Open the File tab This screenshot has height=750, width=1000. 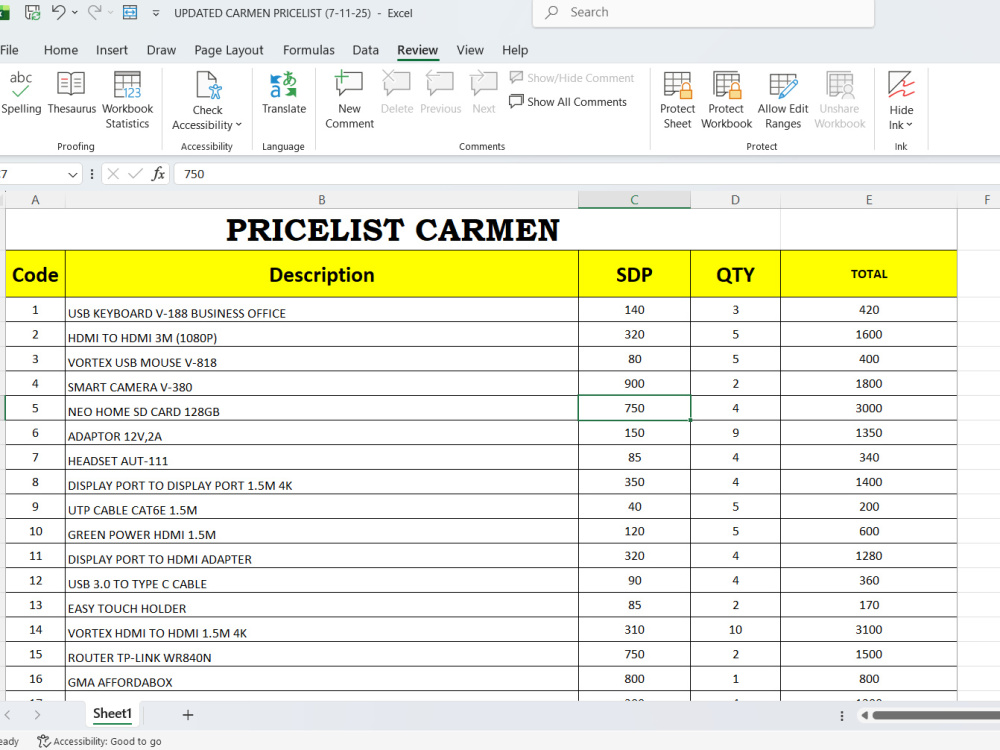[9, 50]
